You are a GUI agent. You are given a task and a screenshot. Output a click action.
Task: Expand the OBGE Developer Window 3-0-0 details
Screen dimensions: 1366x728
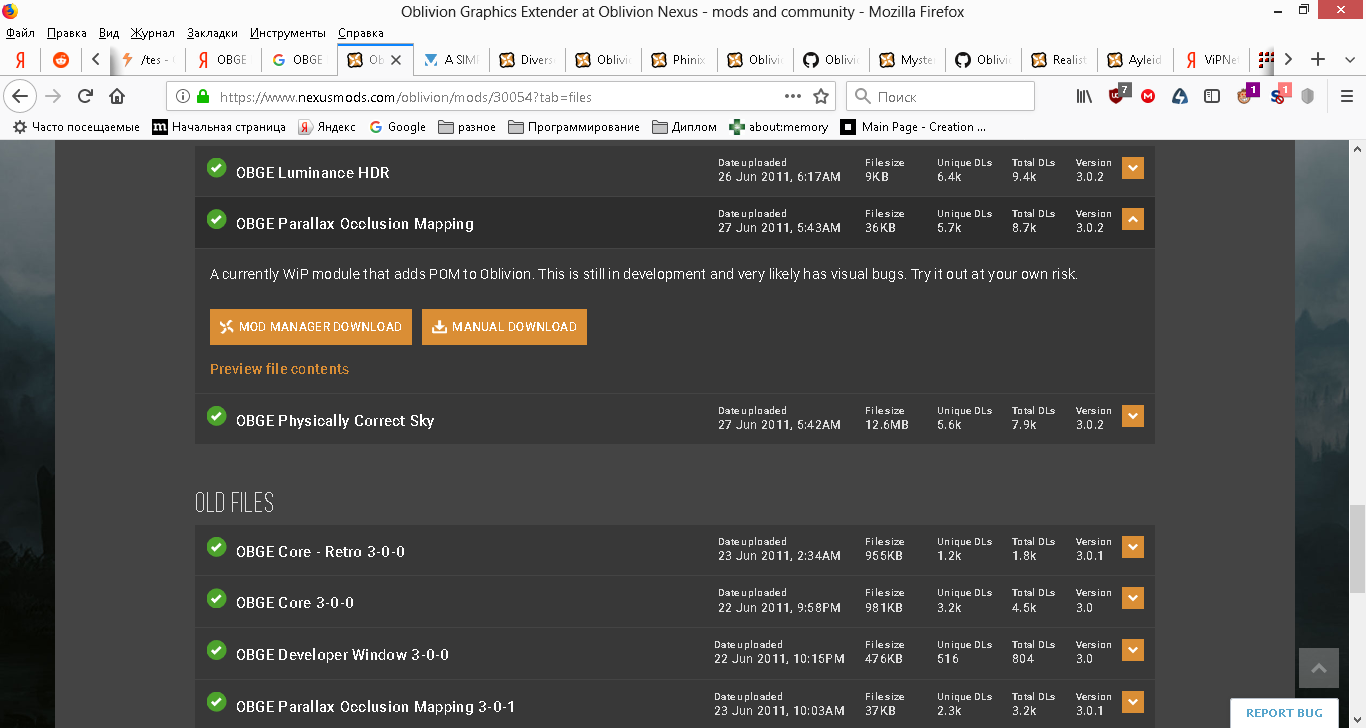tap(1133, 650)
